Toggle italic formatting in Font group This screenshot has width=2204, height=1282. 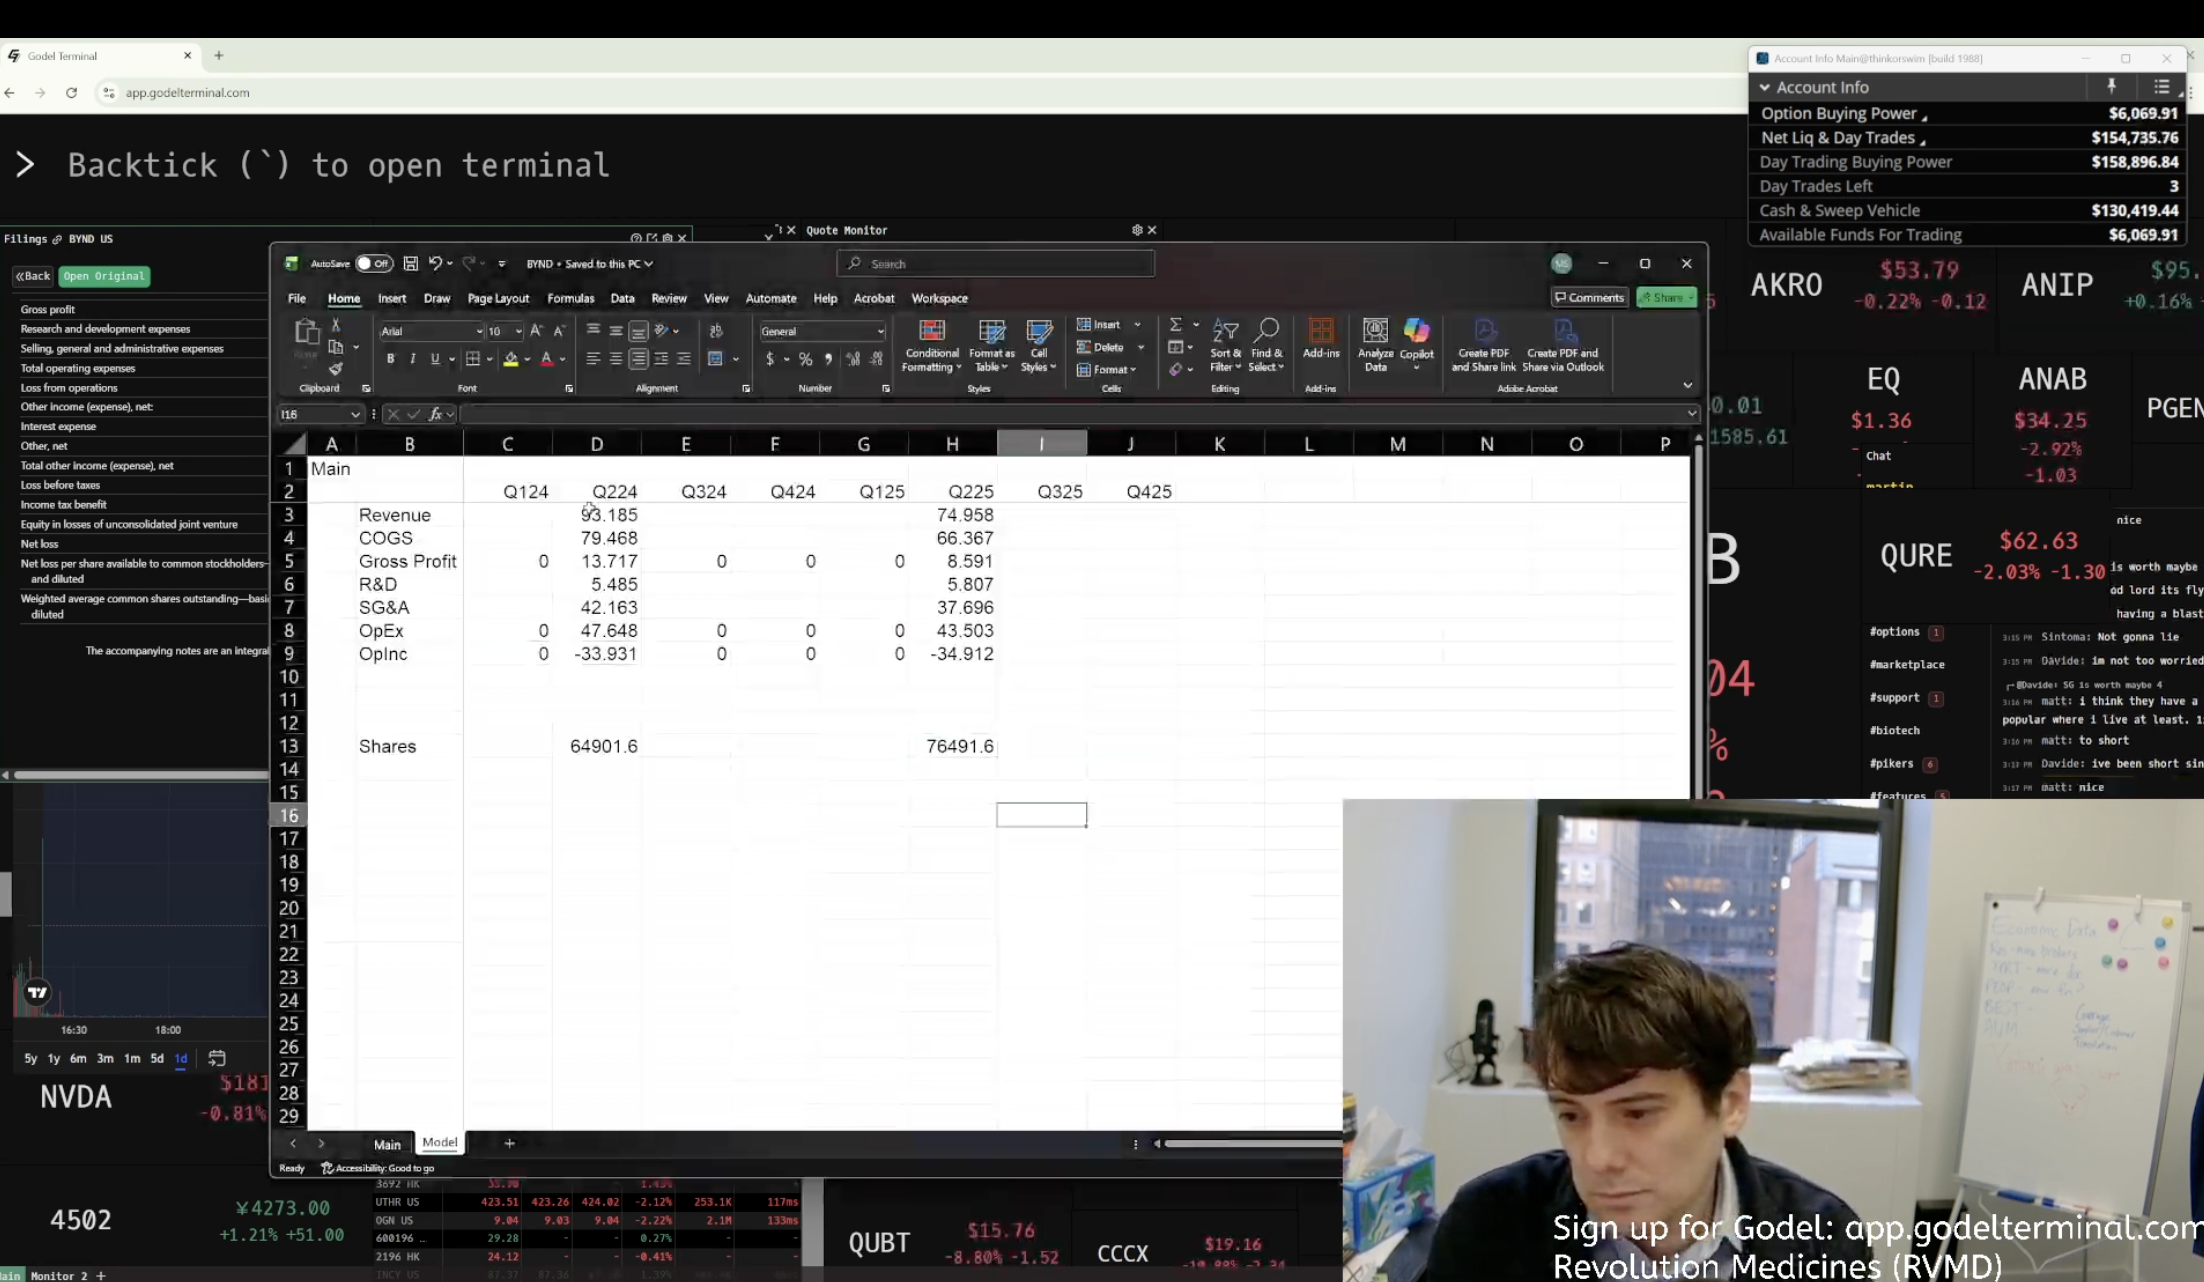click(412, 359)
